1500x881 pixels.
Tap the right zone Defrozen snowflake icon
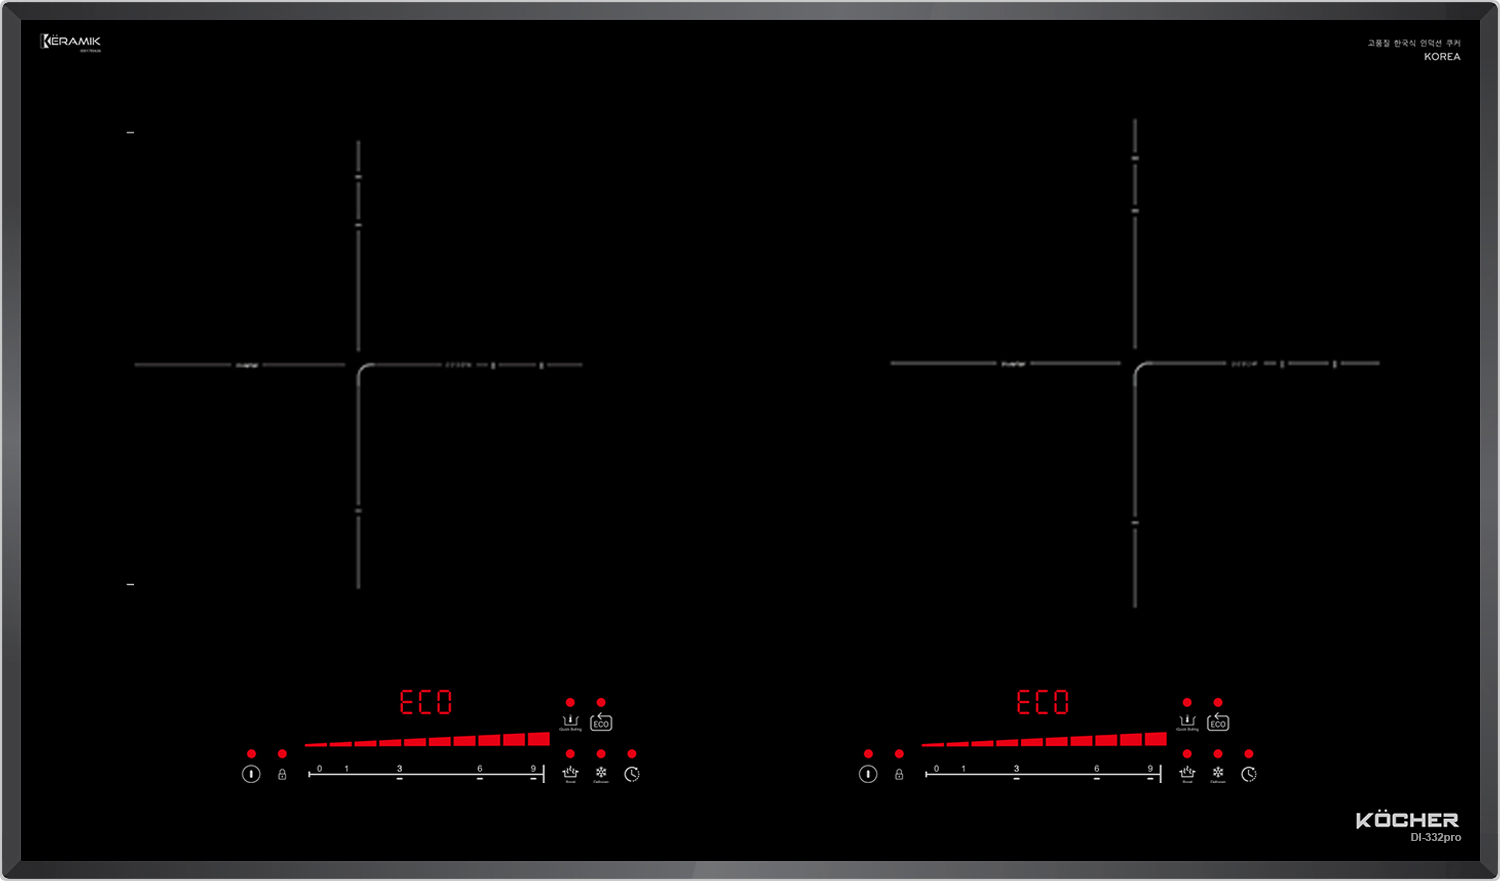(x=1218, y=773)
